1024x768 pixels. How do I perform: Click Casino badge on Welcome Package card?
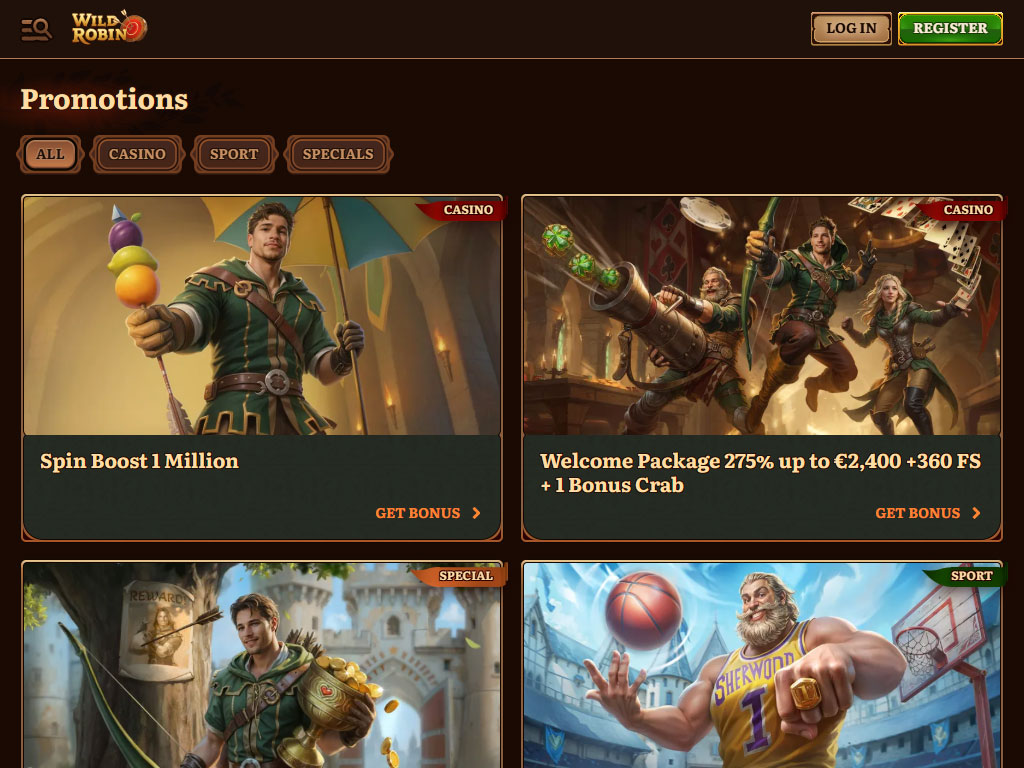pos(965,210)
